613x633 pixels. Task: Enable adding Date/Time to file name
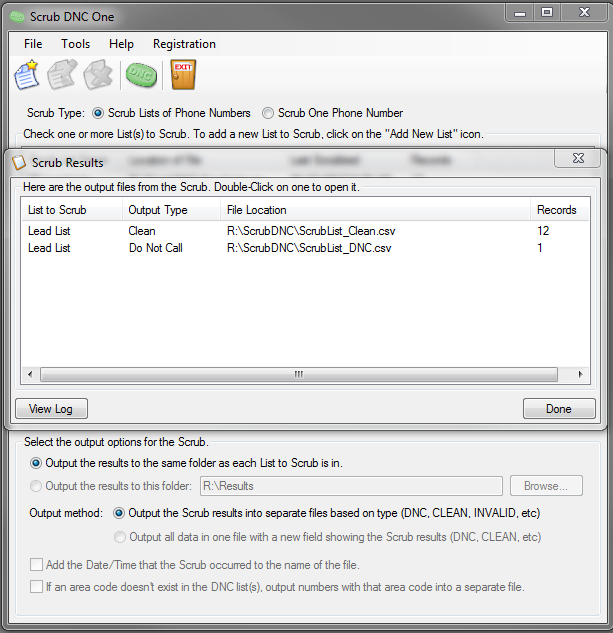[x=36, y=564]
